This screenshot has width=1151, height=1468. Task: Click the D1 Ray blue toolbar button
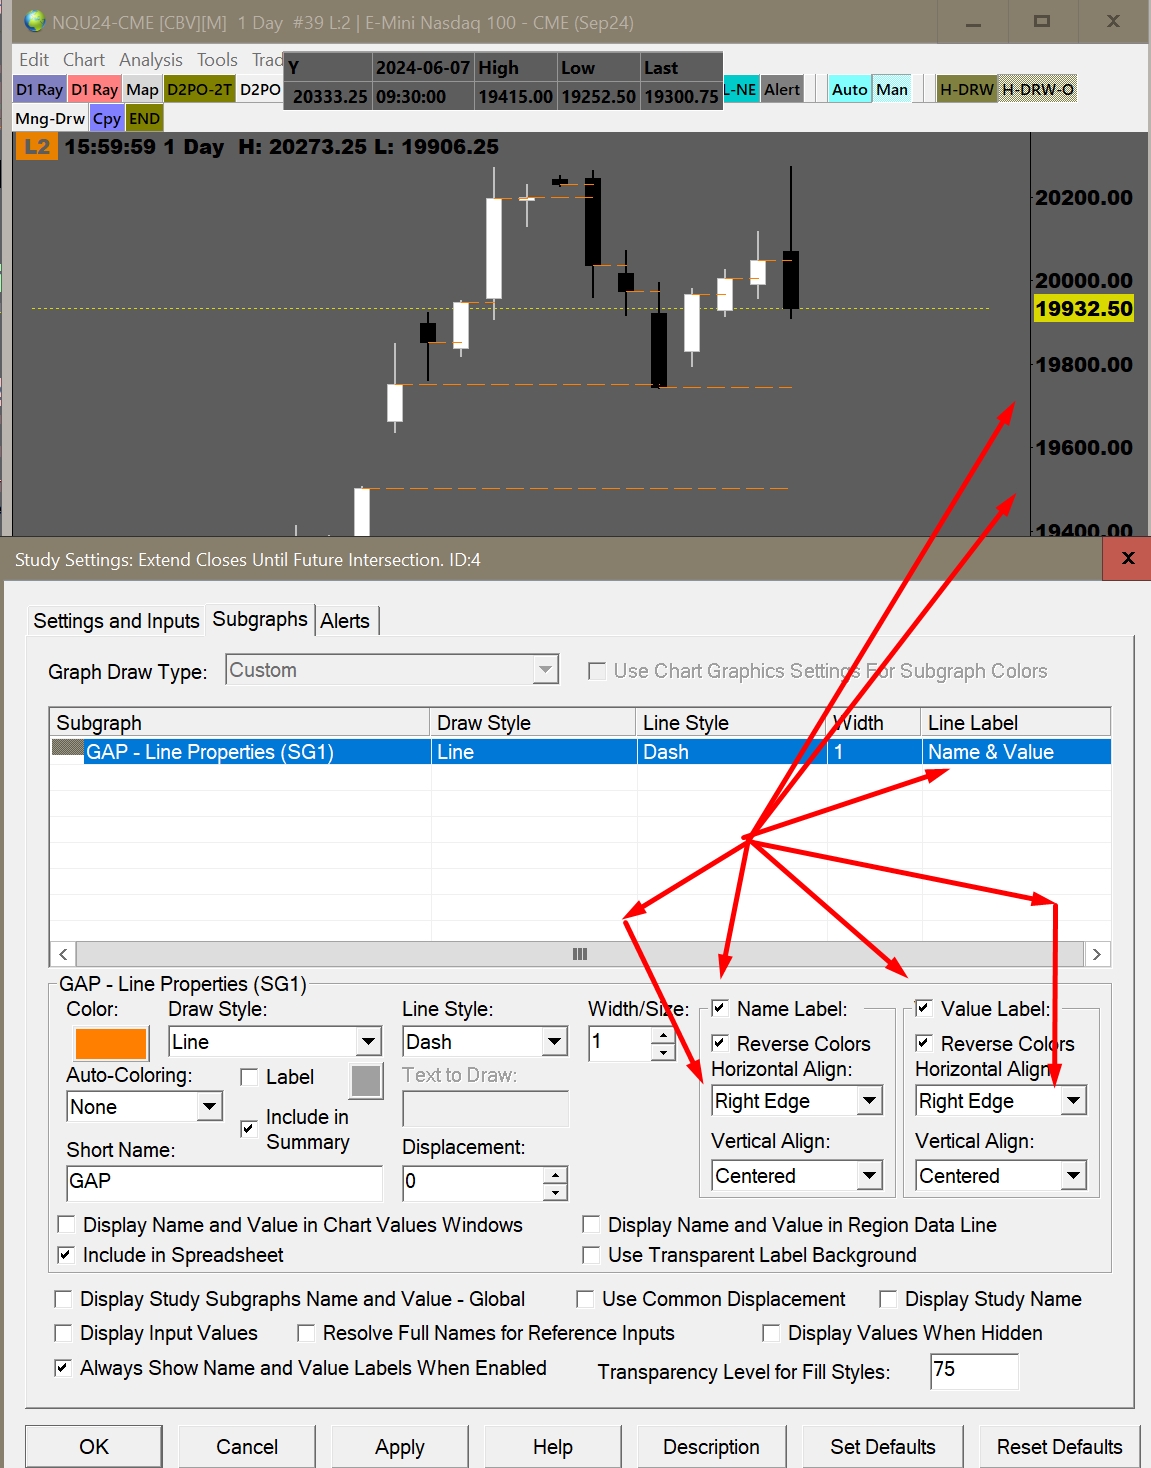[40, 90]
